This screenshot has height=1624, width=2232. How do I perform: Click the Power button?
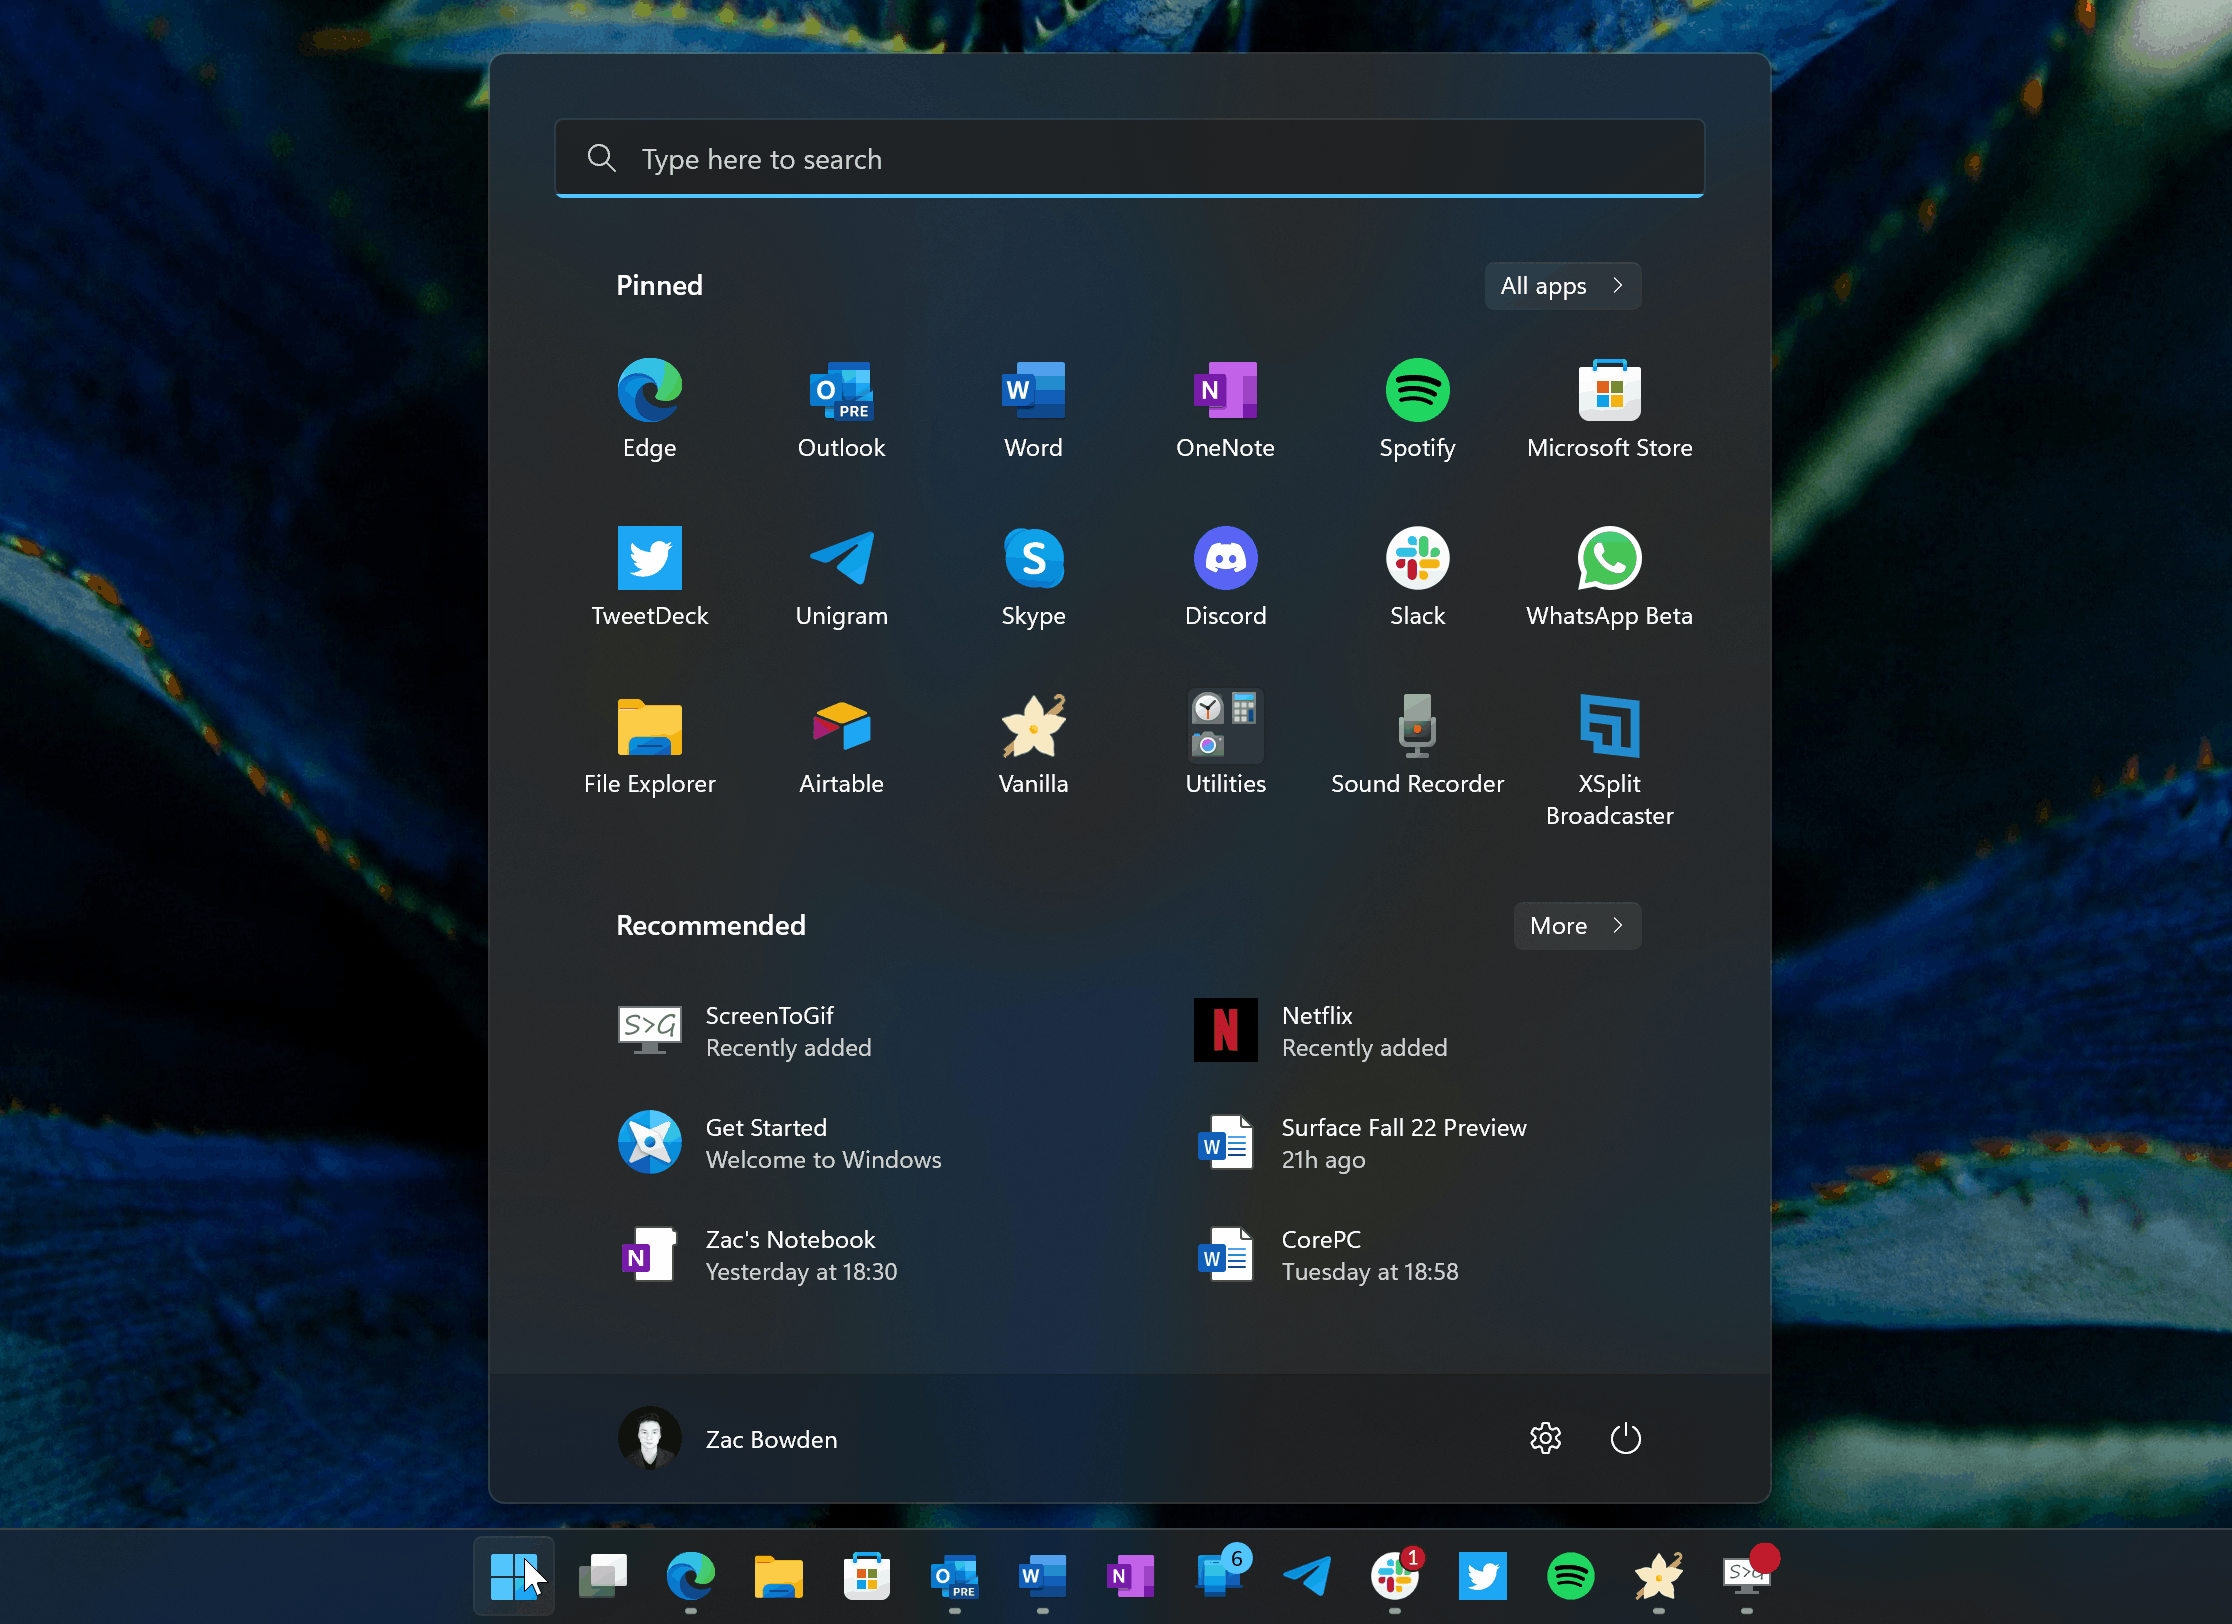1626,1439
